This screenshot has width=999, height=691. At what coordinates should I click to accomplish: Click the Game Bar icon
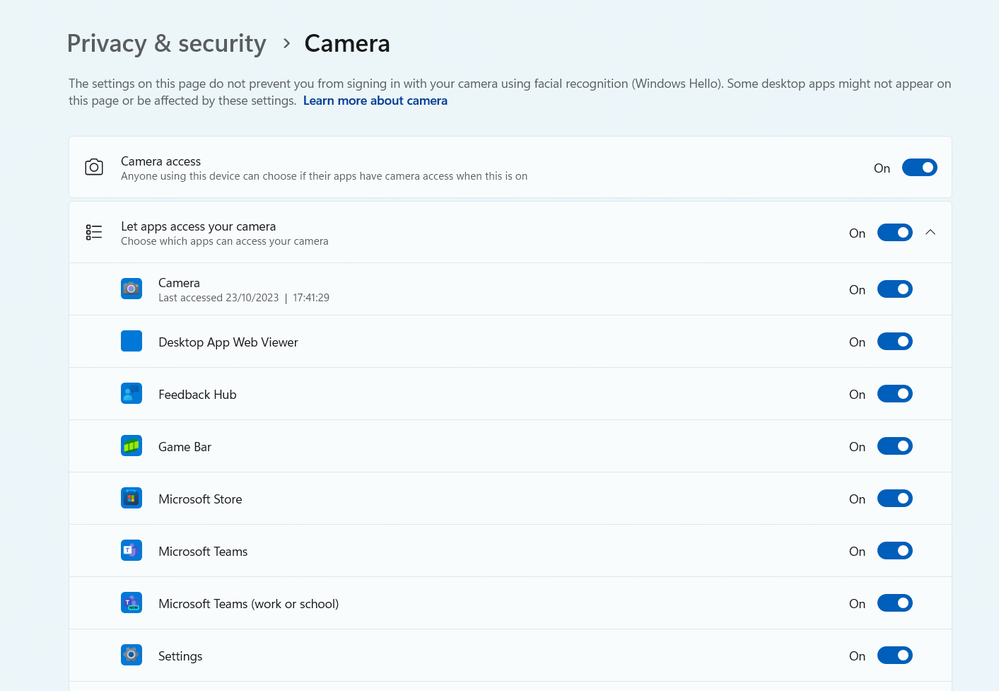(x=131, y=446)
